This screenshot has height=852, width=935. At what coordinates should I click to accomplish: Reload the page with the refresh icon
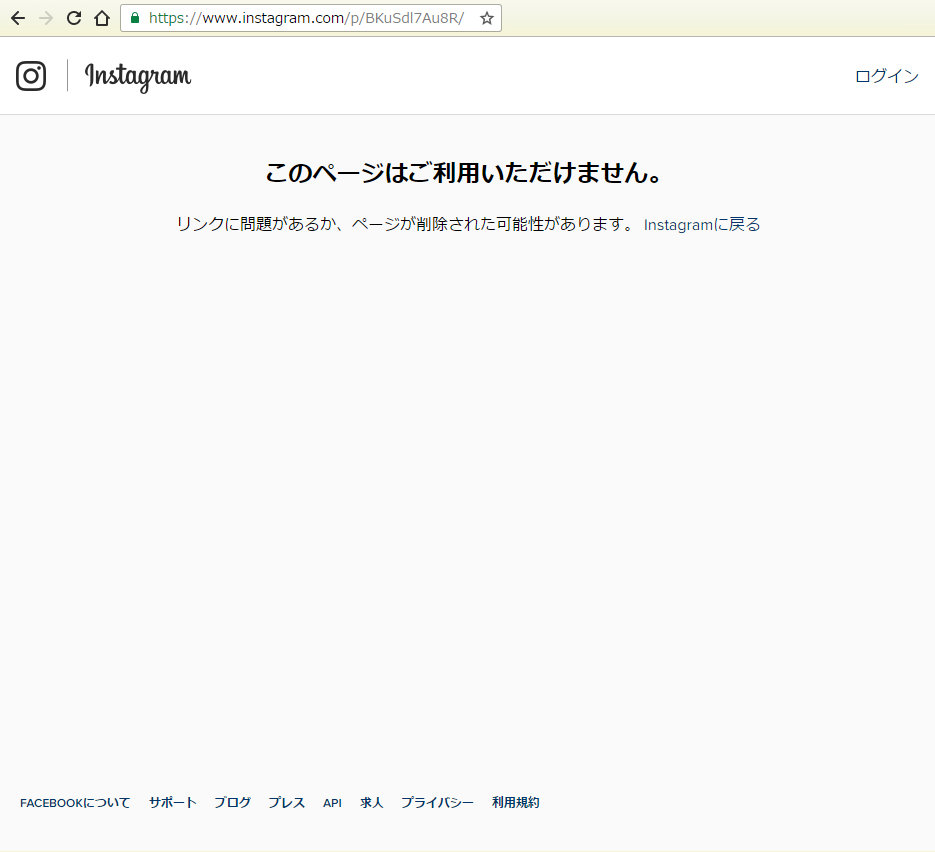coord(74,18)
